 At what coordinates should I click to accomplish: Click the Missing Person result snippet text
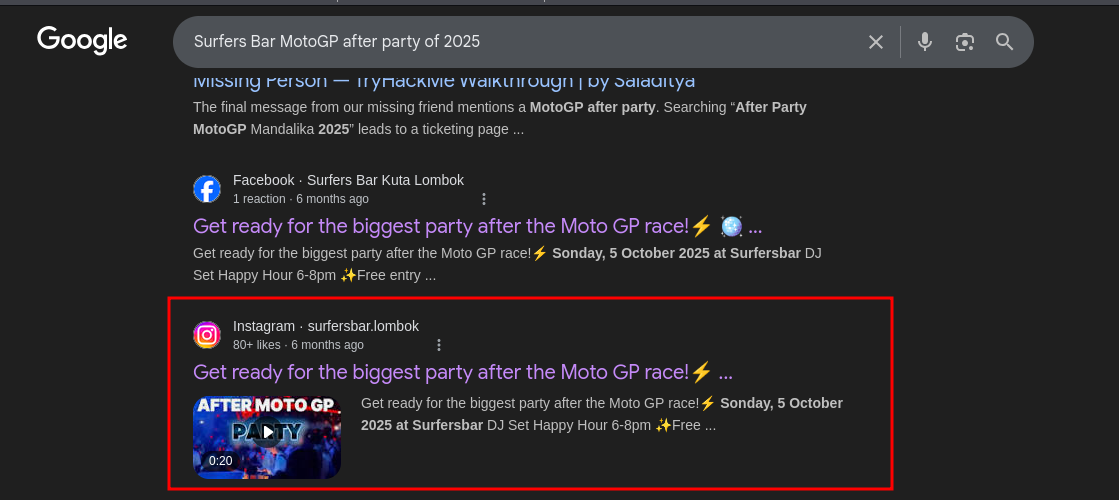[x=499, y=118]
